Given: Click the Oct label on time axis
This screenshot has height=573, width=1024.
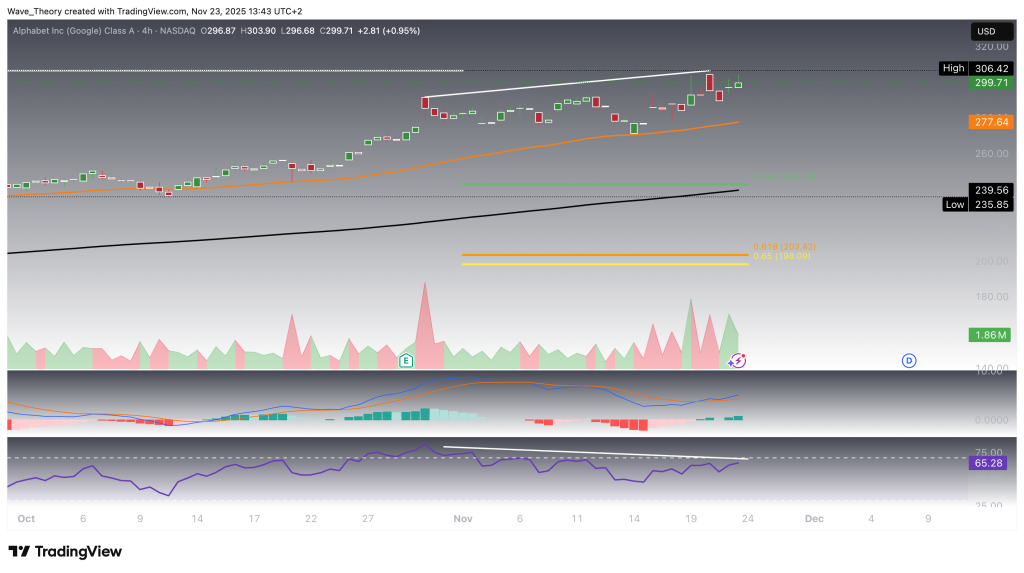Looking at the screenshot, I should 26,519.
